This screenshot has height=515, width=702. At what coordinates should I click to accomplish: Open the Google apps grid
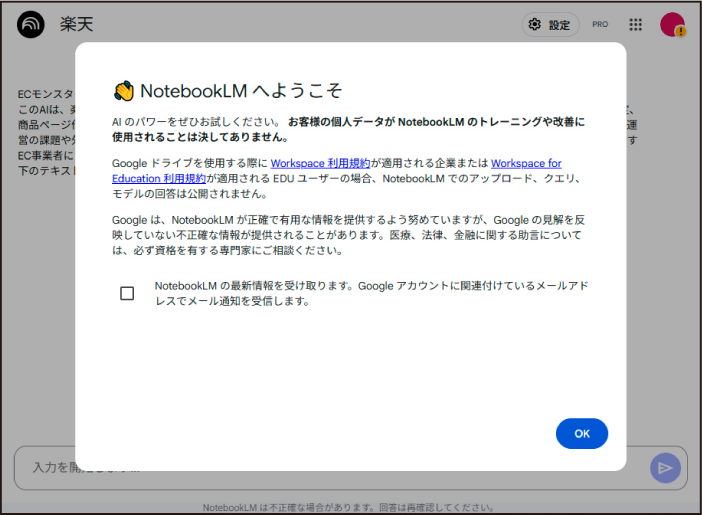[x=636, y=25]
